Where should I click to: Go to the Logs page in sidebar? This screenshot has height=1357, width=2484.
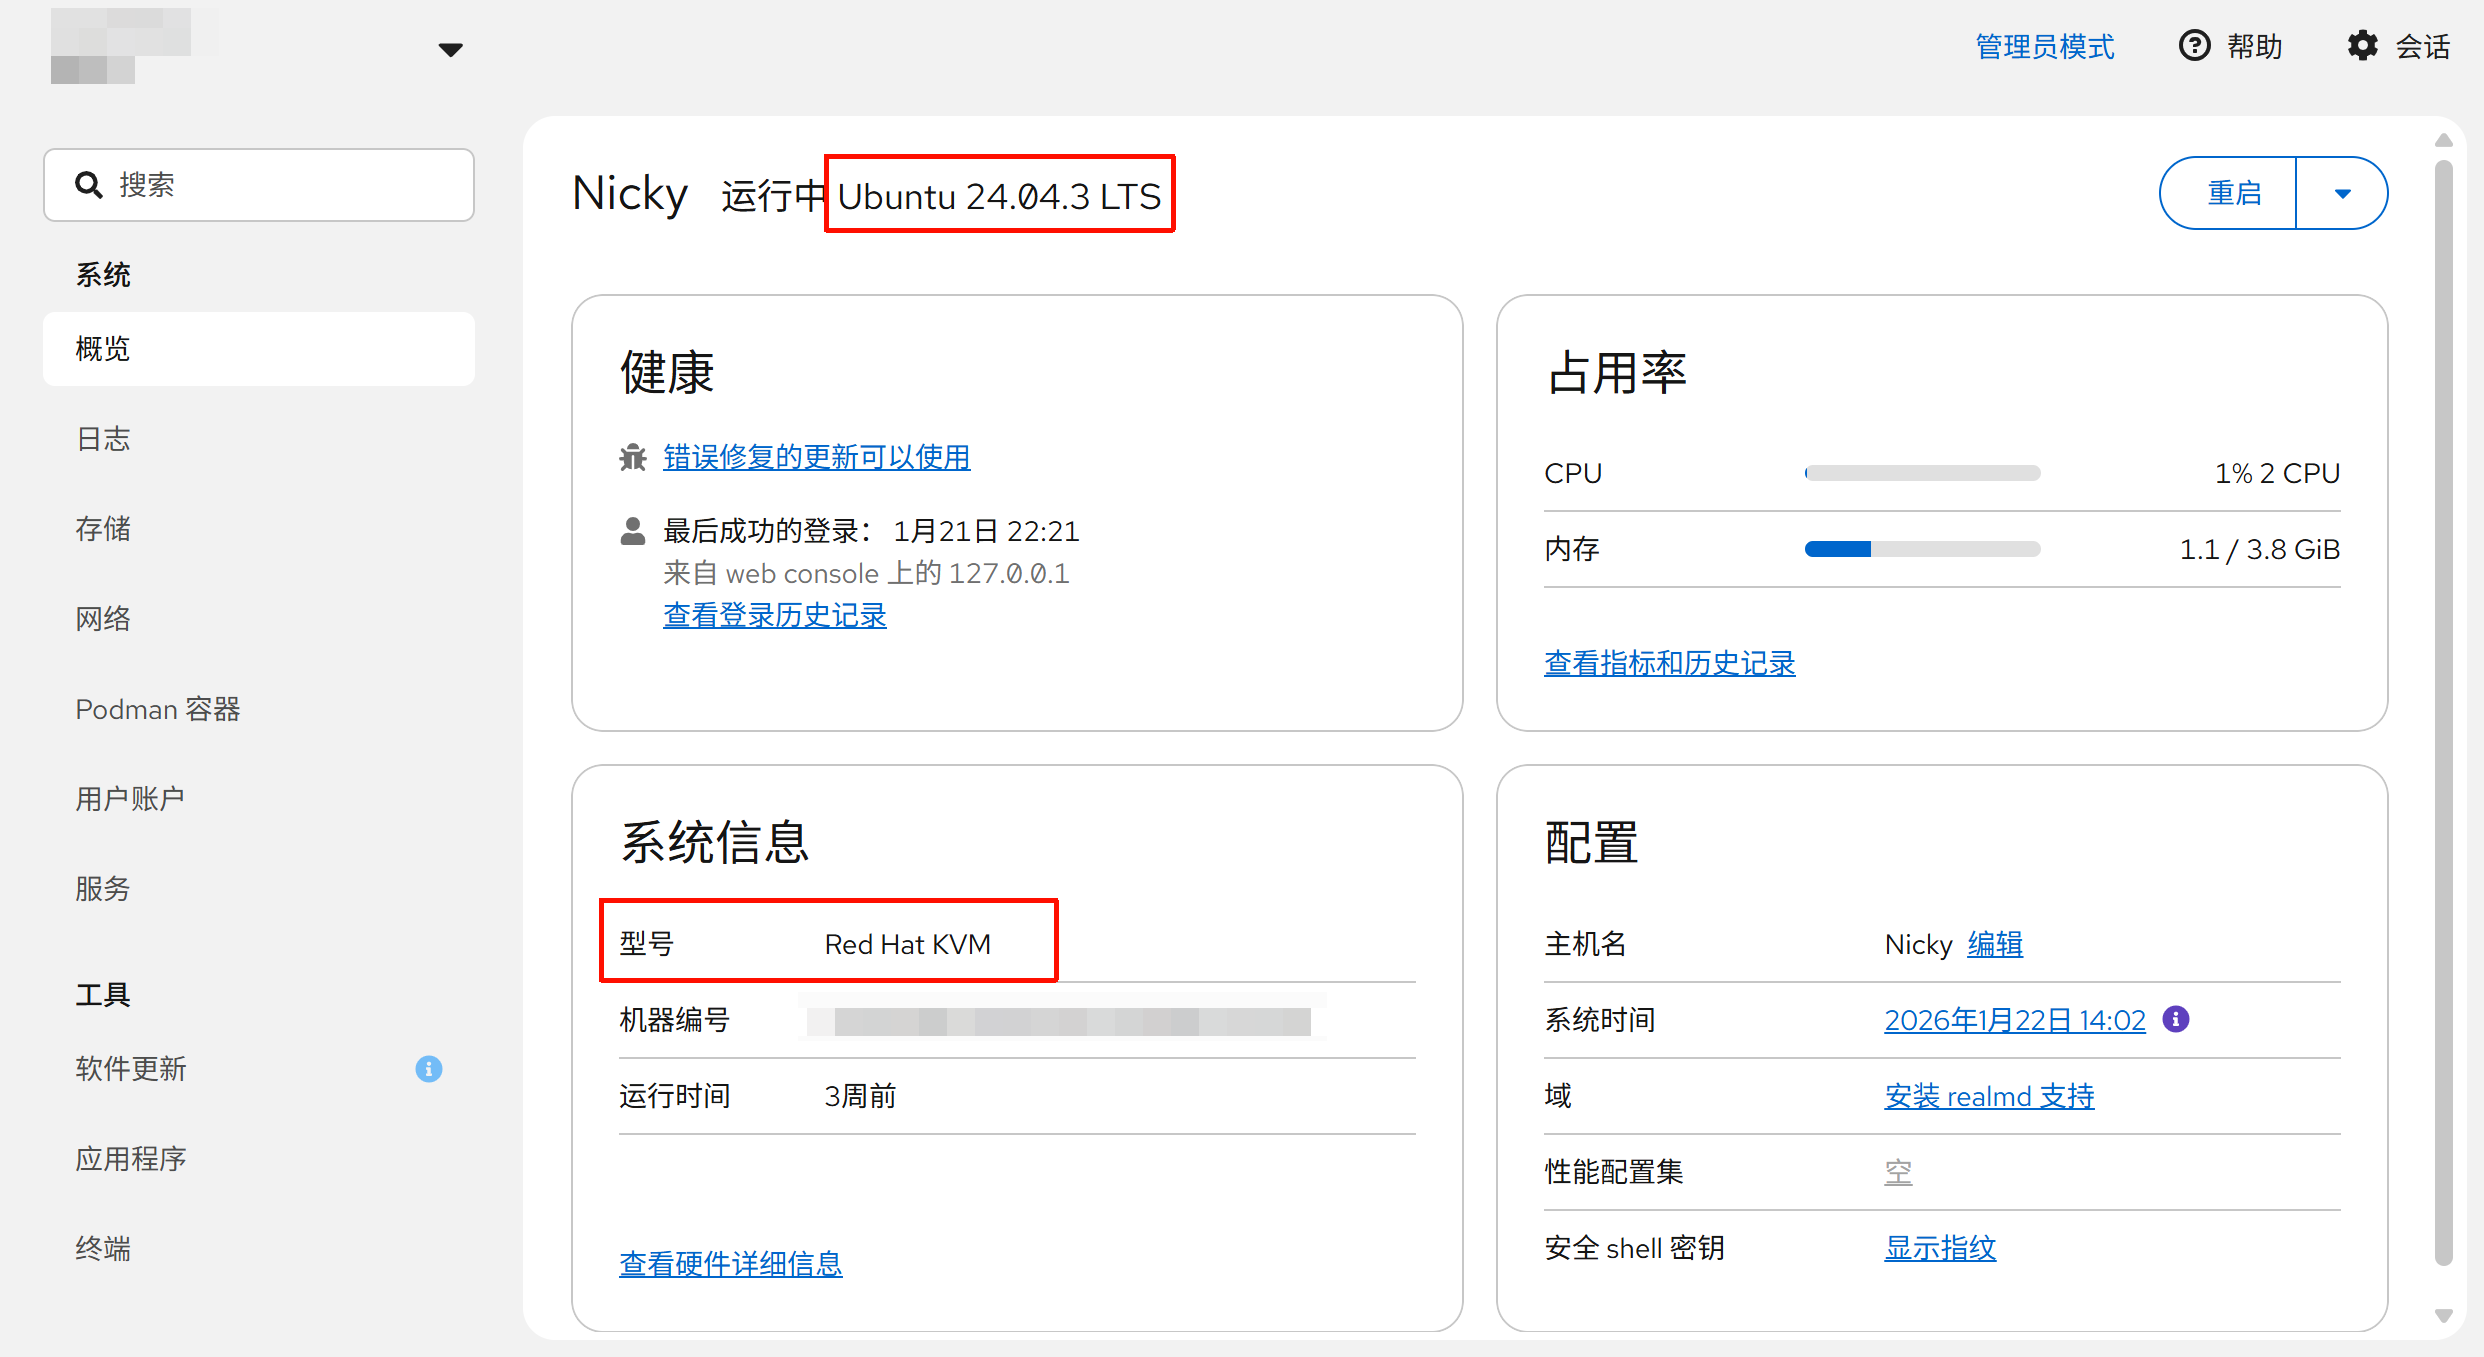tap(103, 439)
